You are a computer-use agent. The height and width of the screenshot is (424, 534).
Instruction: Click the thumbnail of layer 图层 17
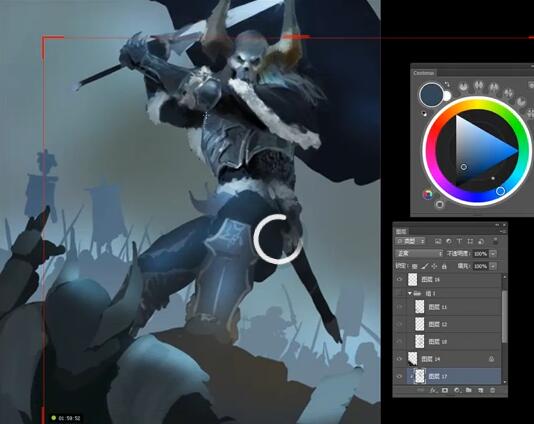420,376
